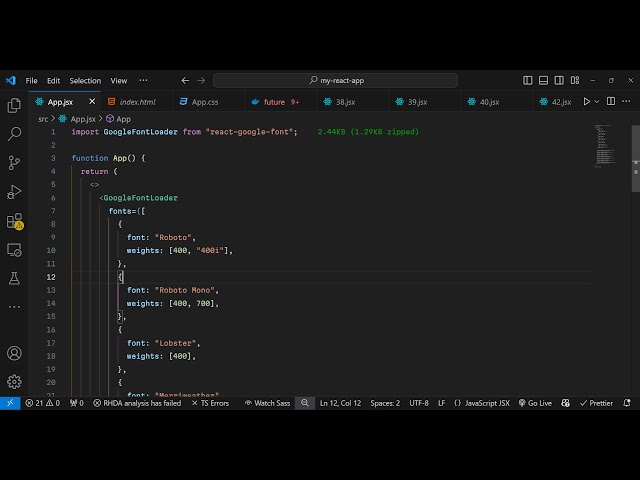Open the Extensions view icon
Image resolution: width=640 pixels, height=480 pixels.
[x=14, y=220]
